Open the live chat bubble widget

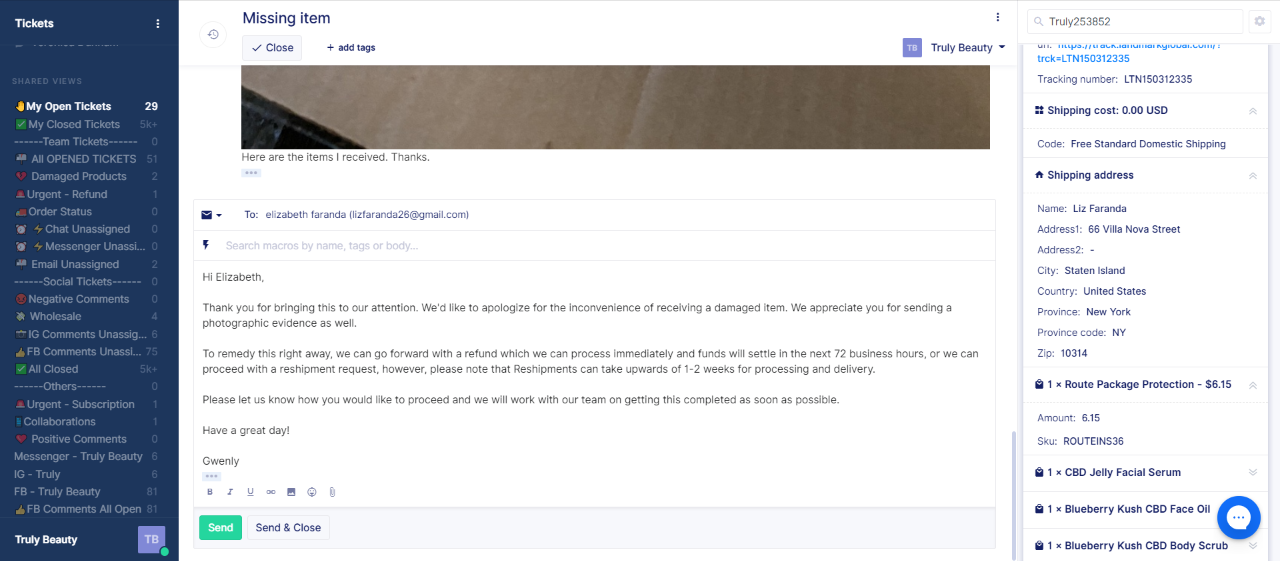click(1238, 517)
